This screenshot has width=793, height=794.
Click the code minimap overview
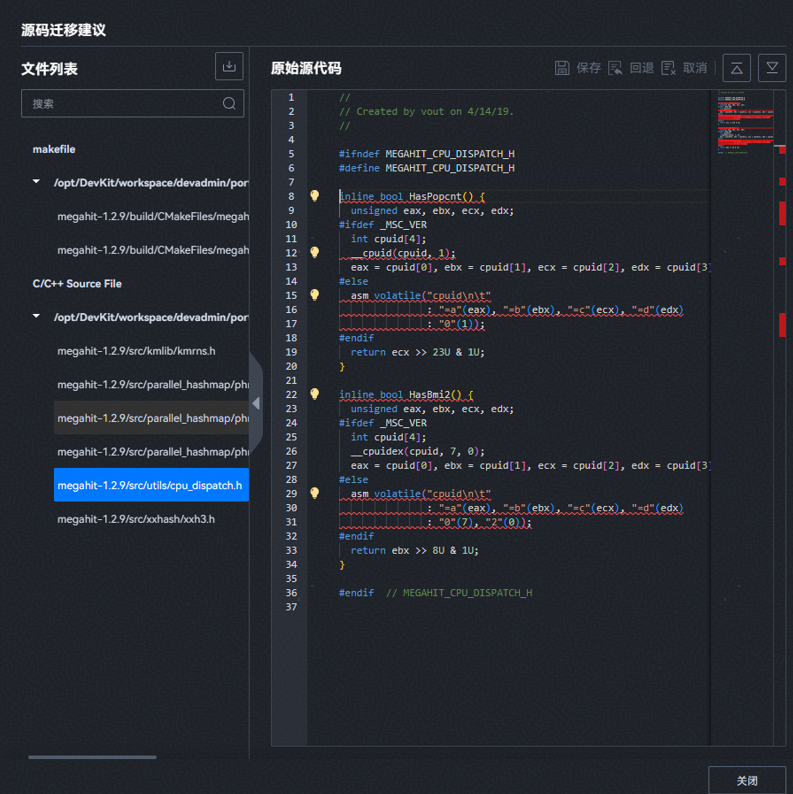click(745, 120)
